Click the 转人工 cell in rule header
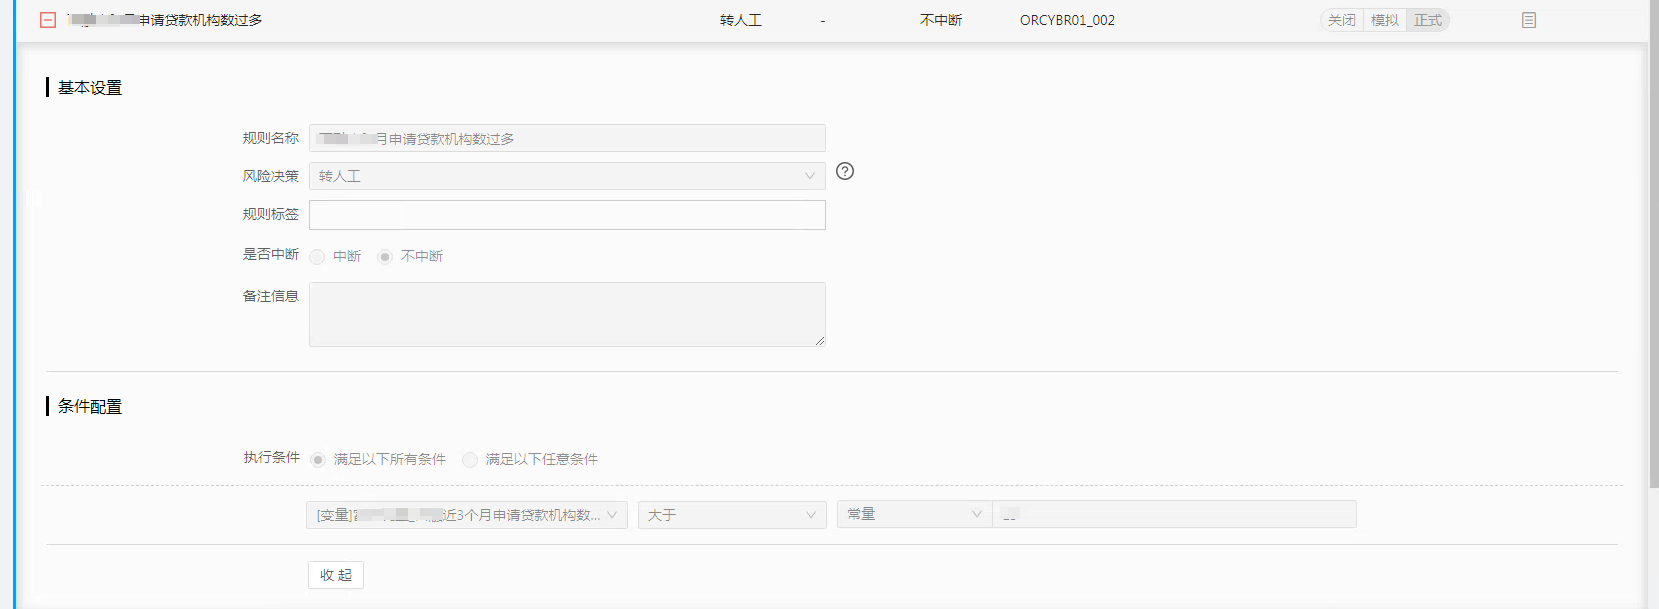 [x=741, y=20]
